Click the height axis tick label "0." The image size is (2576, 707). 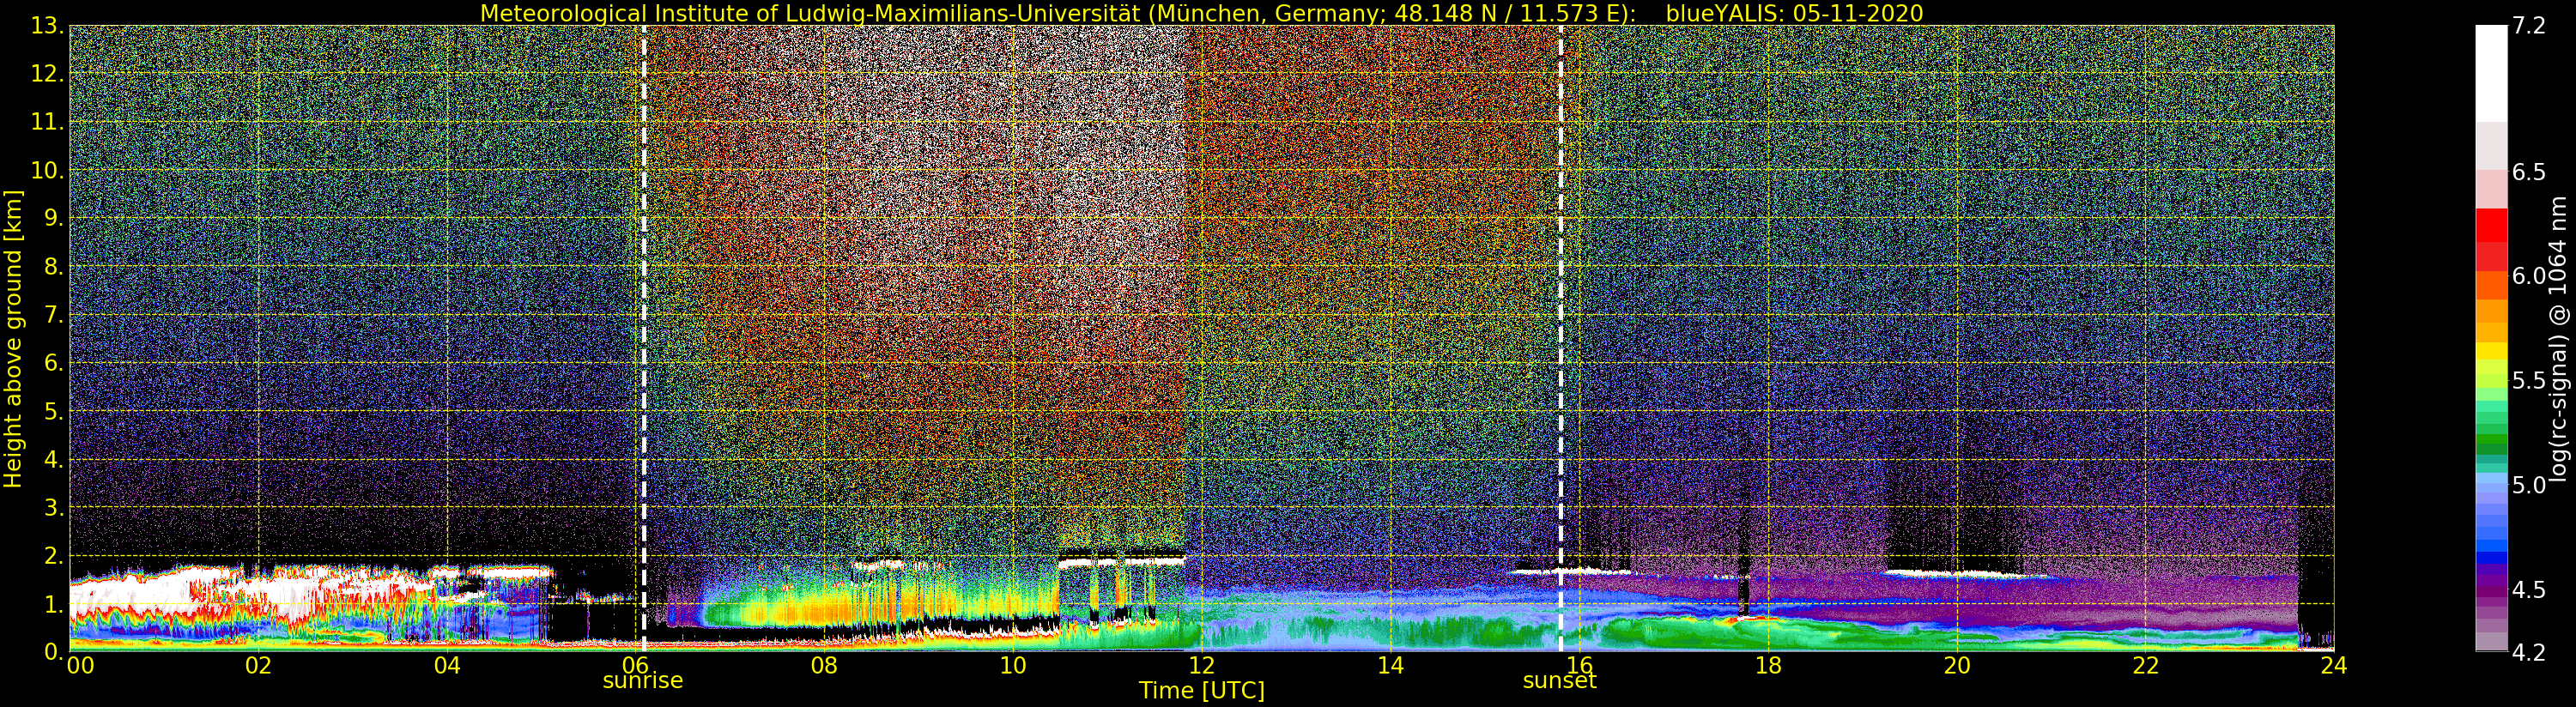54,652
